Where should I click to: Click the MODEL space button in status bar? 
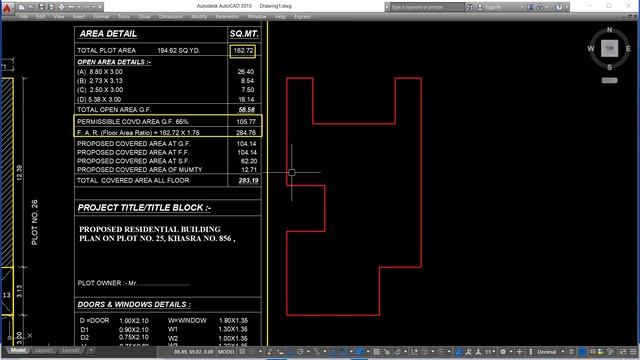pyautogui.click(x=226, y=351)
